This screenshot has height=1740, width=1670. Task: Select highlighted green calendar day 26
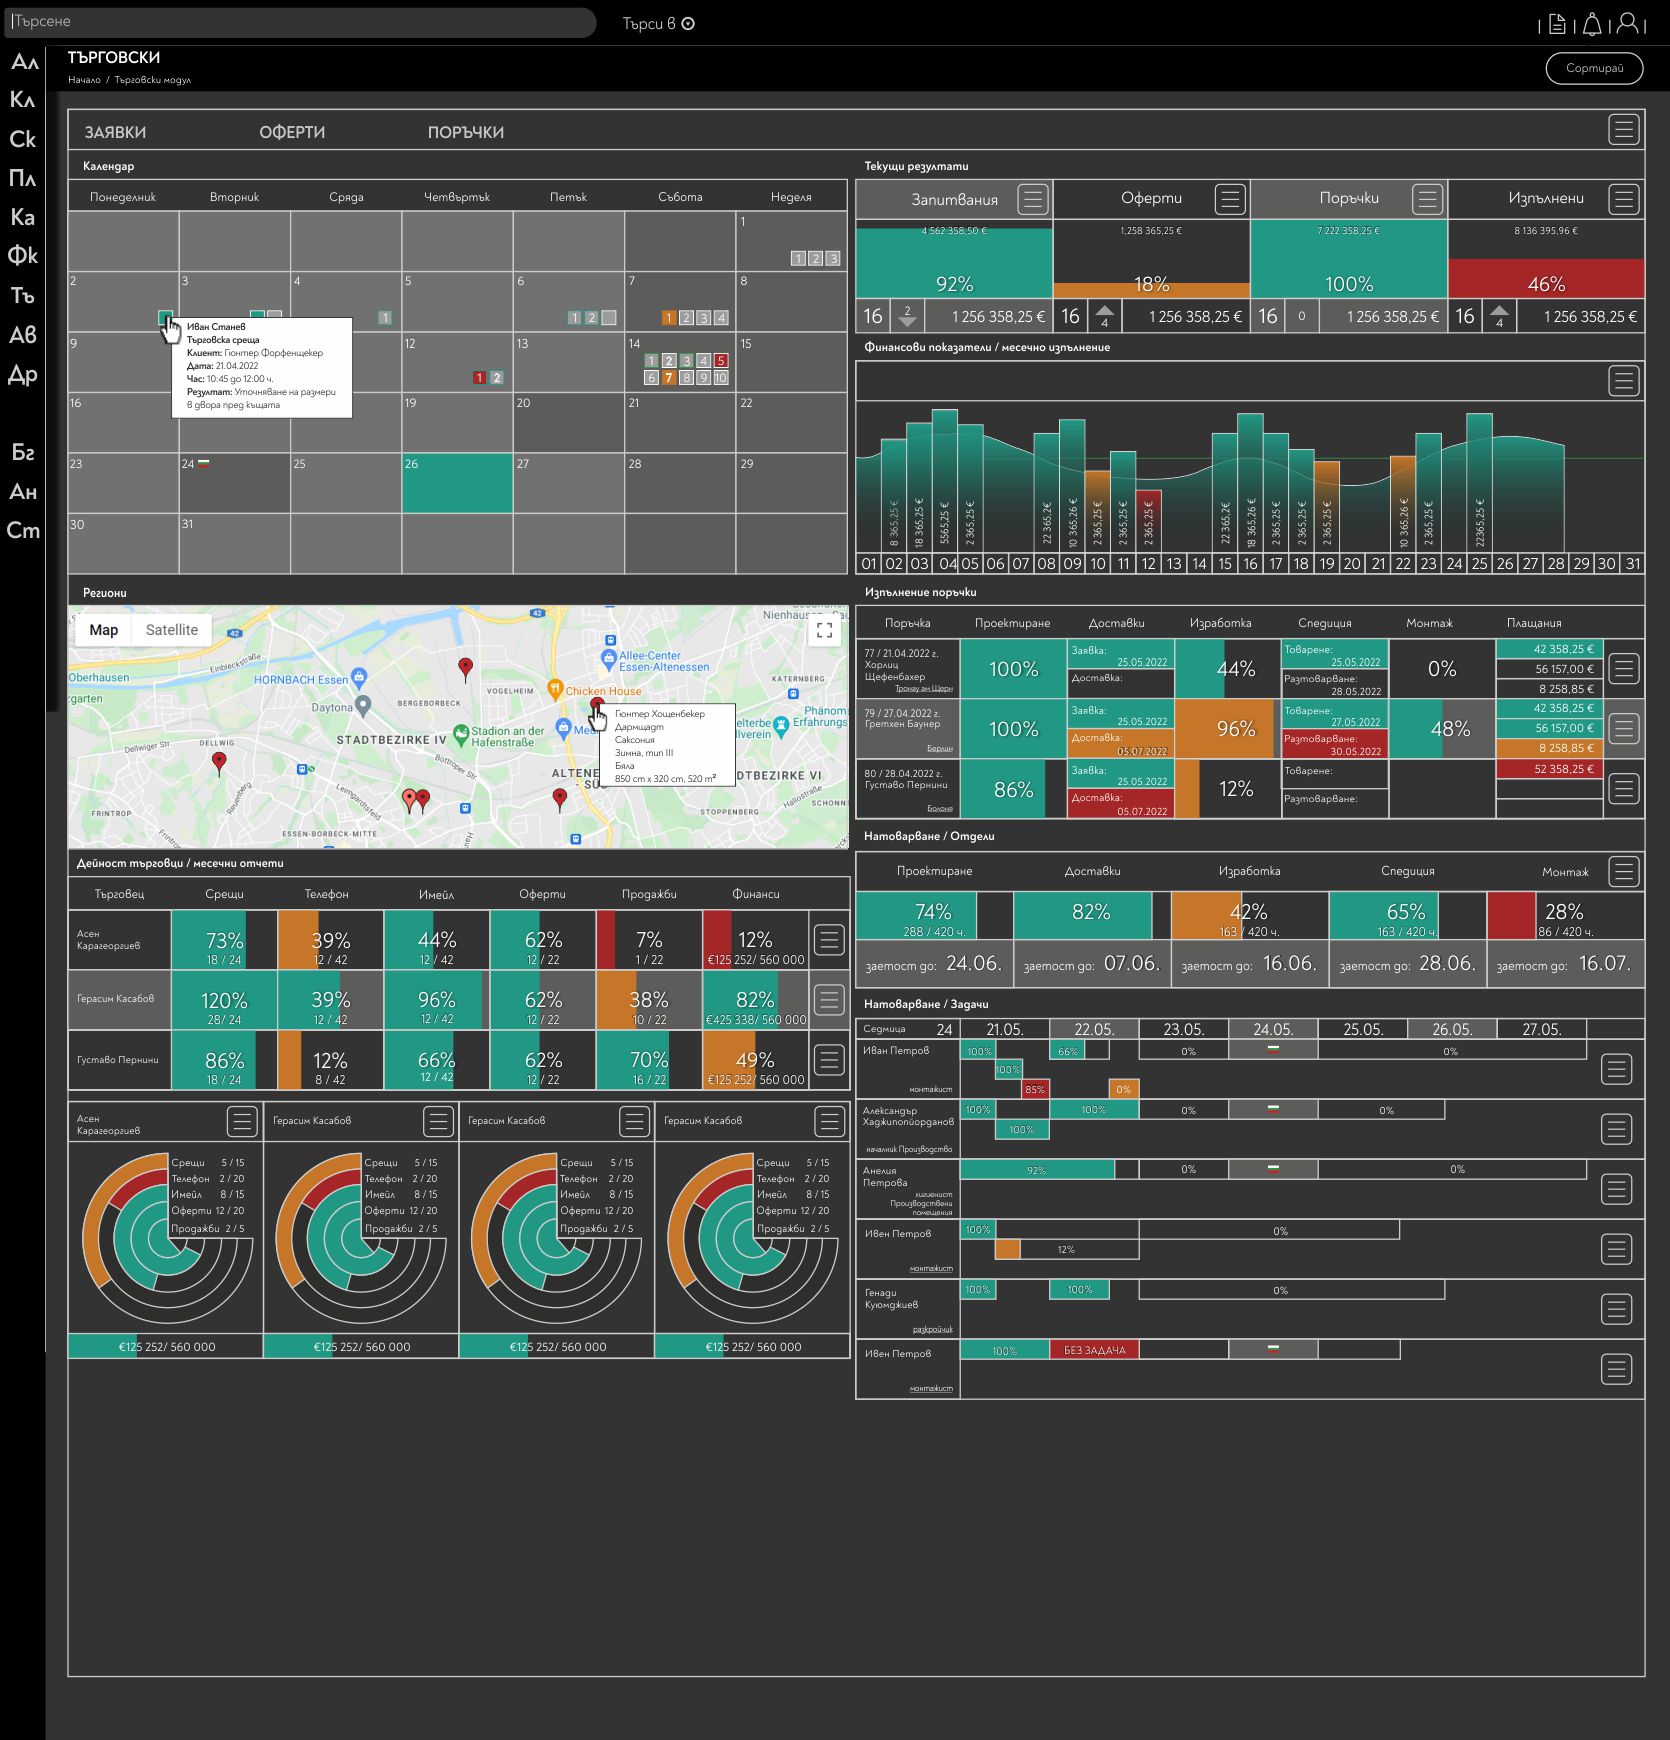pyautogui.click(x=457, y=483)
